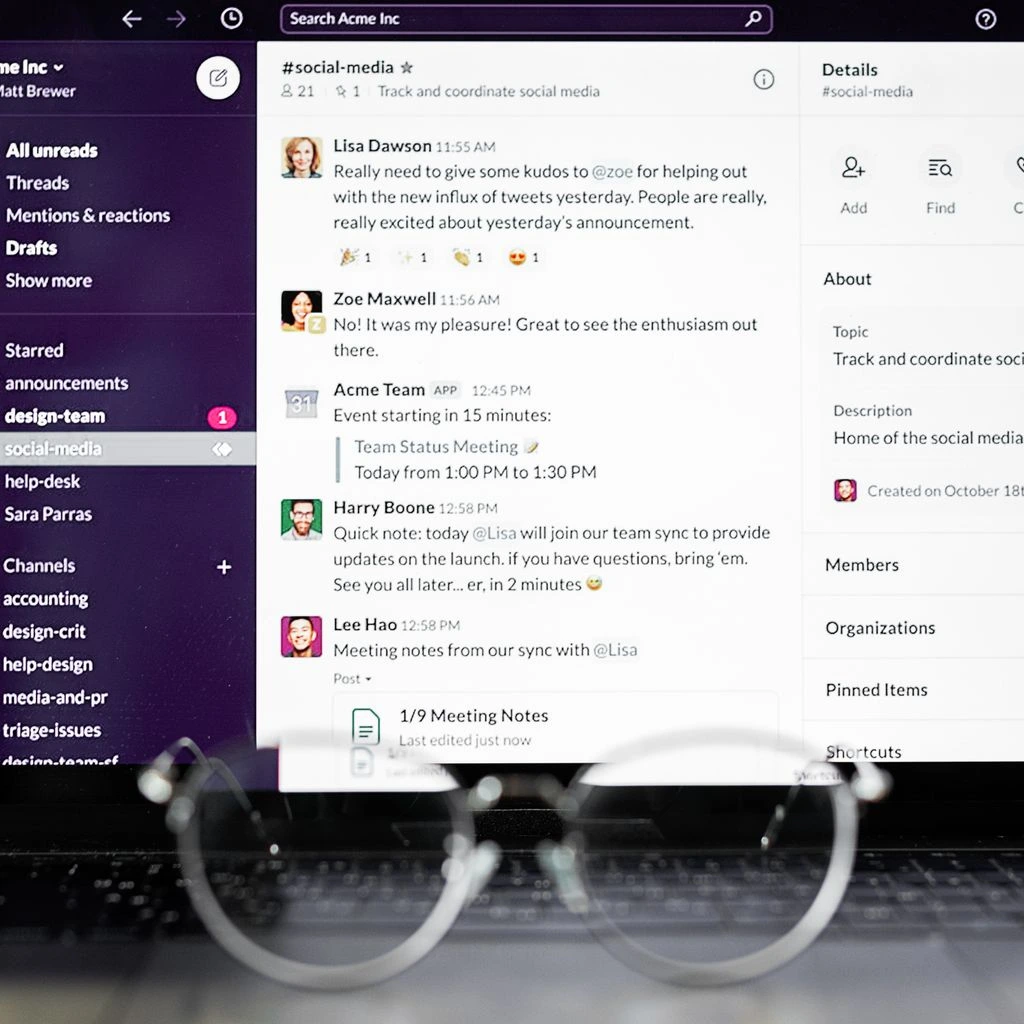Screen dimensions: 1024x1024
Task: Open Lisa Dawson's avatar
Action: (302, 157)
